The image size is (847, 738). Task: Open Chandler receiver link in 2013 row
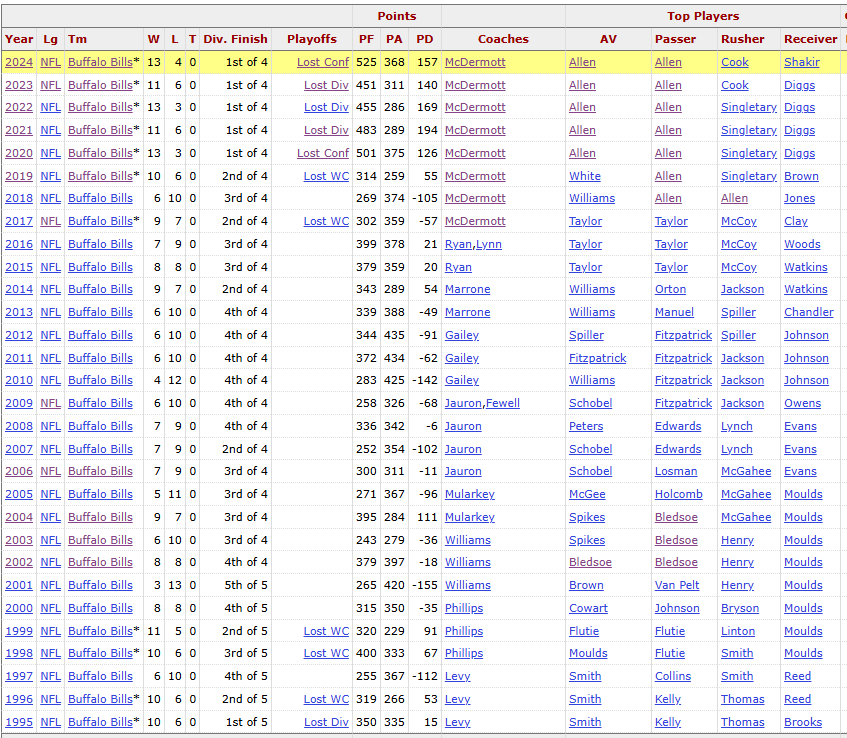(809, 312)
